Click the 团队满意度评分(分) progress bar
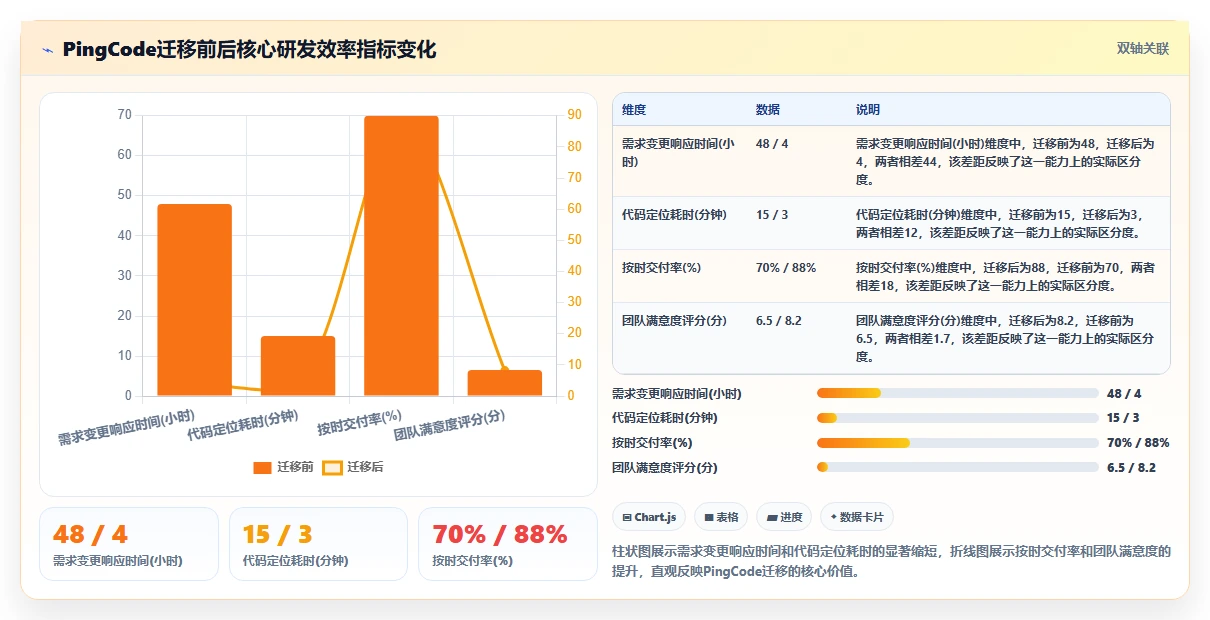 (957, 467)
